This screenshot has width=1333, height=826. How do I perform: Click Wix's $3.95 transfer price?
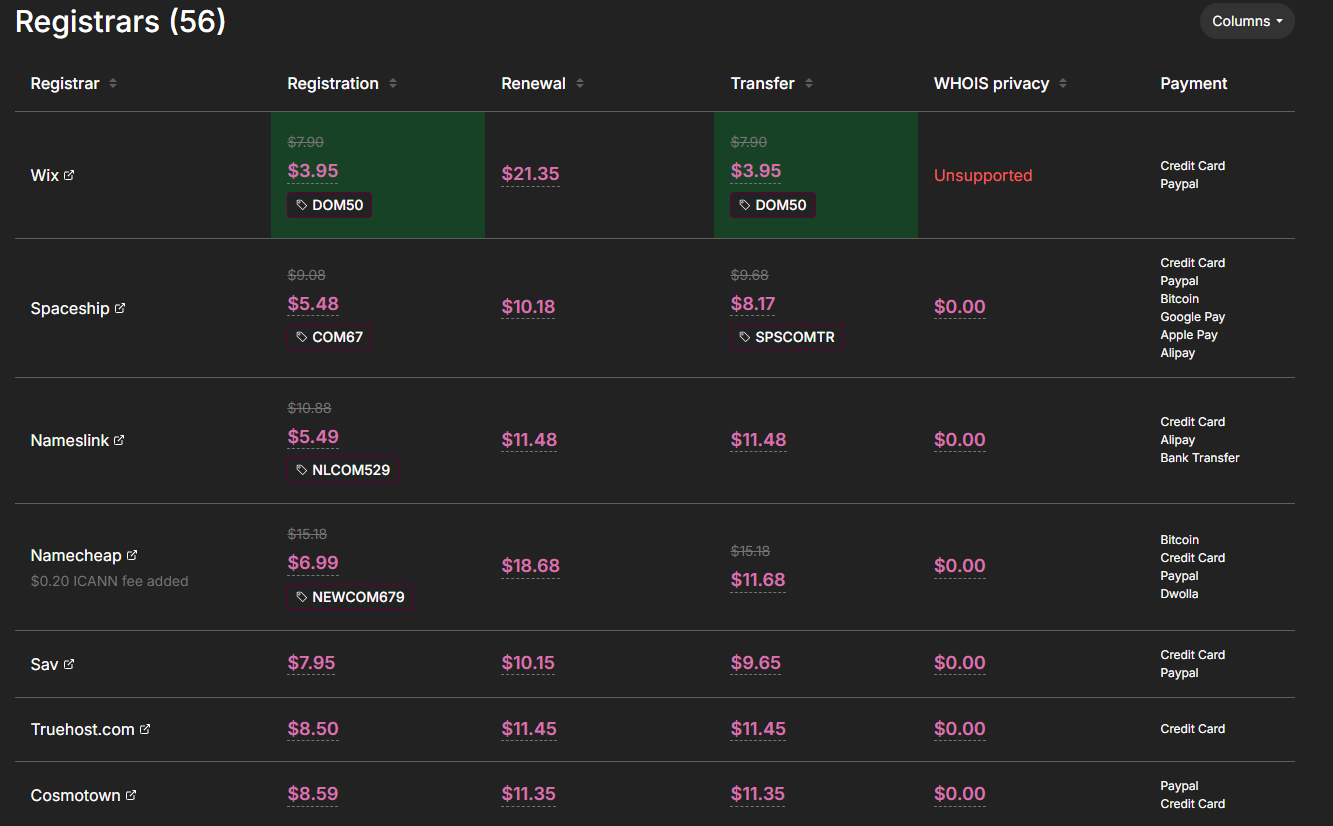[x=756, y=171]
